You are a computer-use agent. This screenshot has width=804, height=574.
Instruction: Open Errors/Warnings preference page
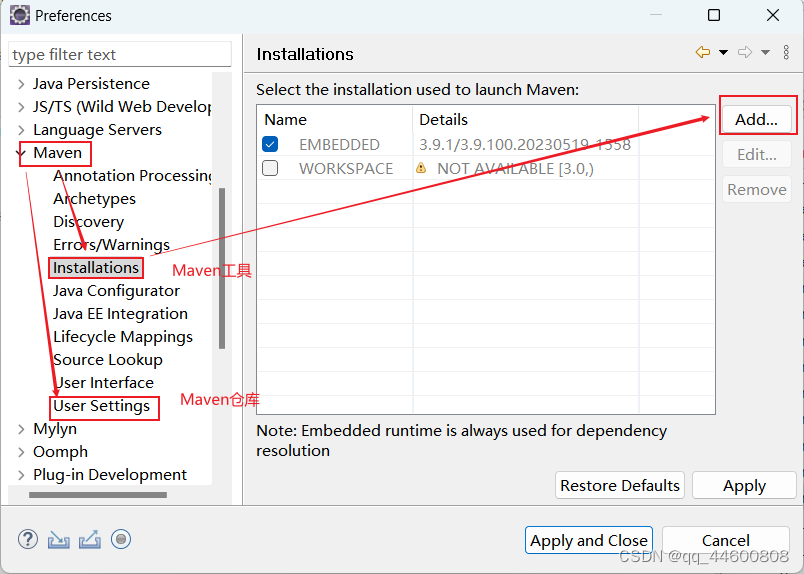[x=111, y=245]
